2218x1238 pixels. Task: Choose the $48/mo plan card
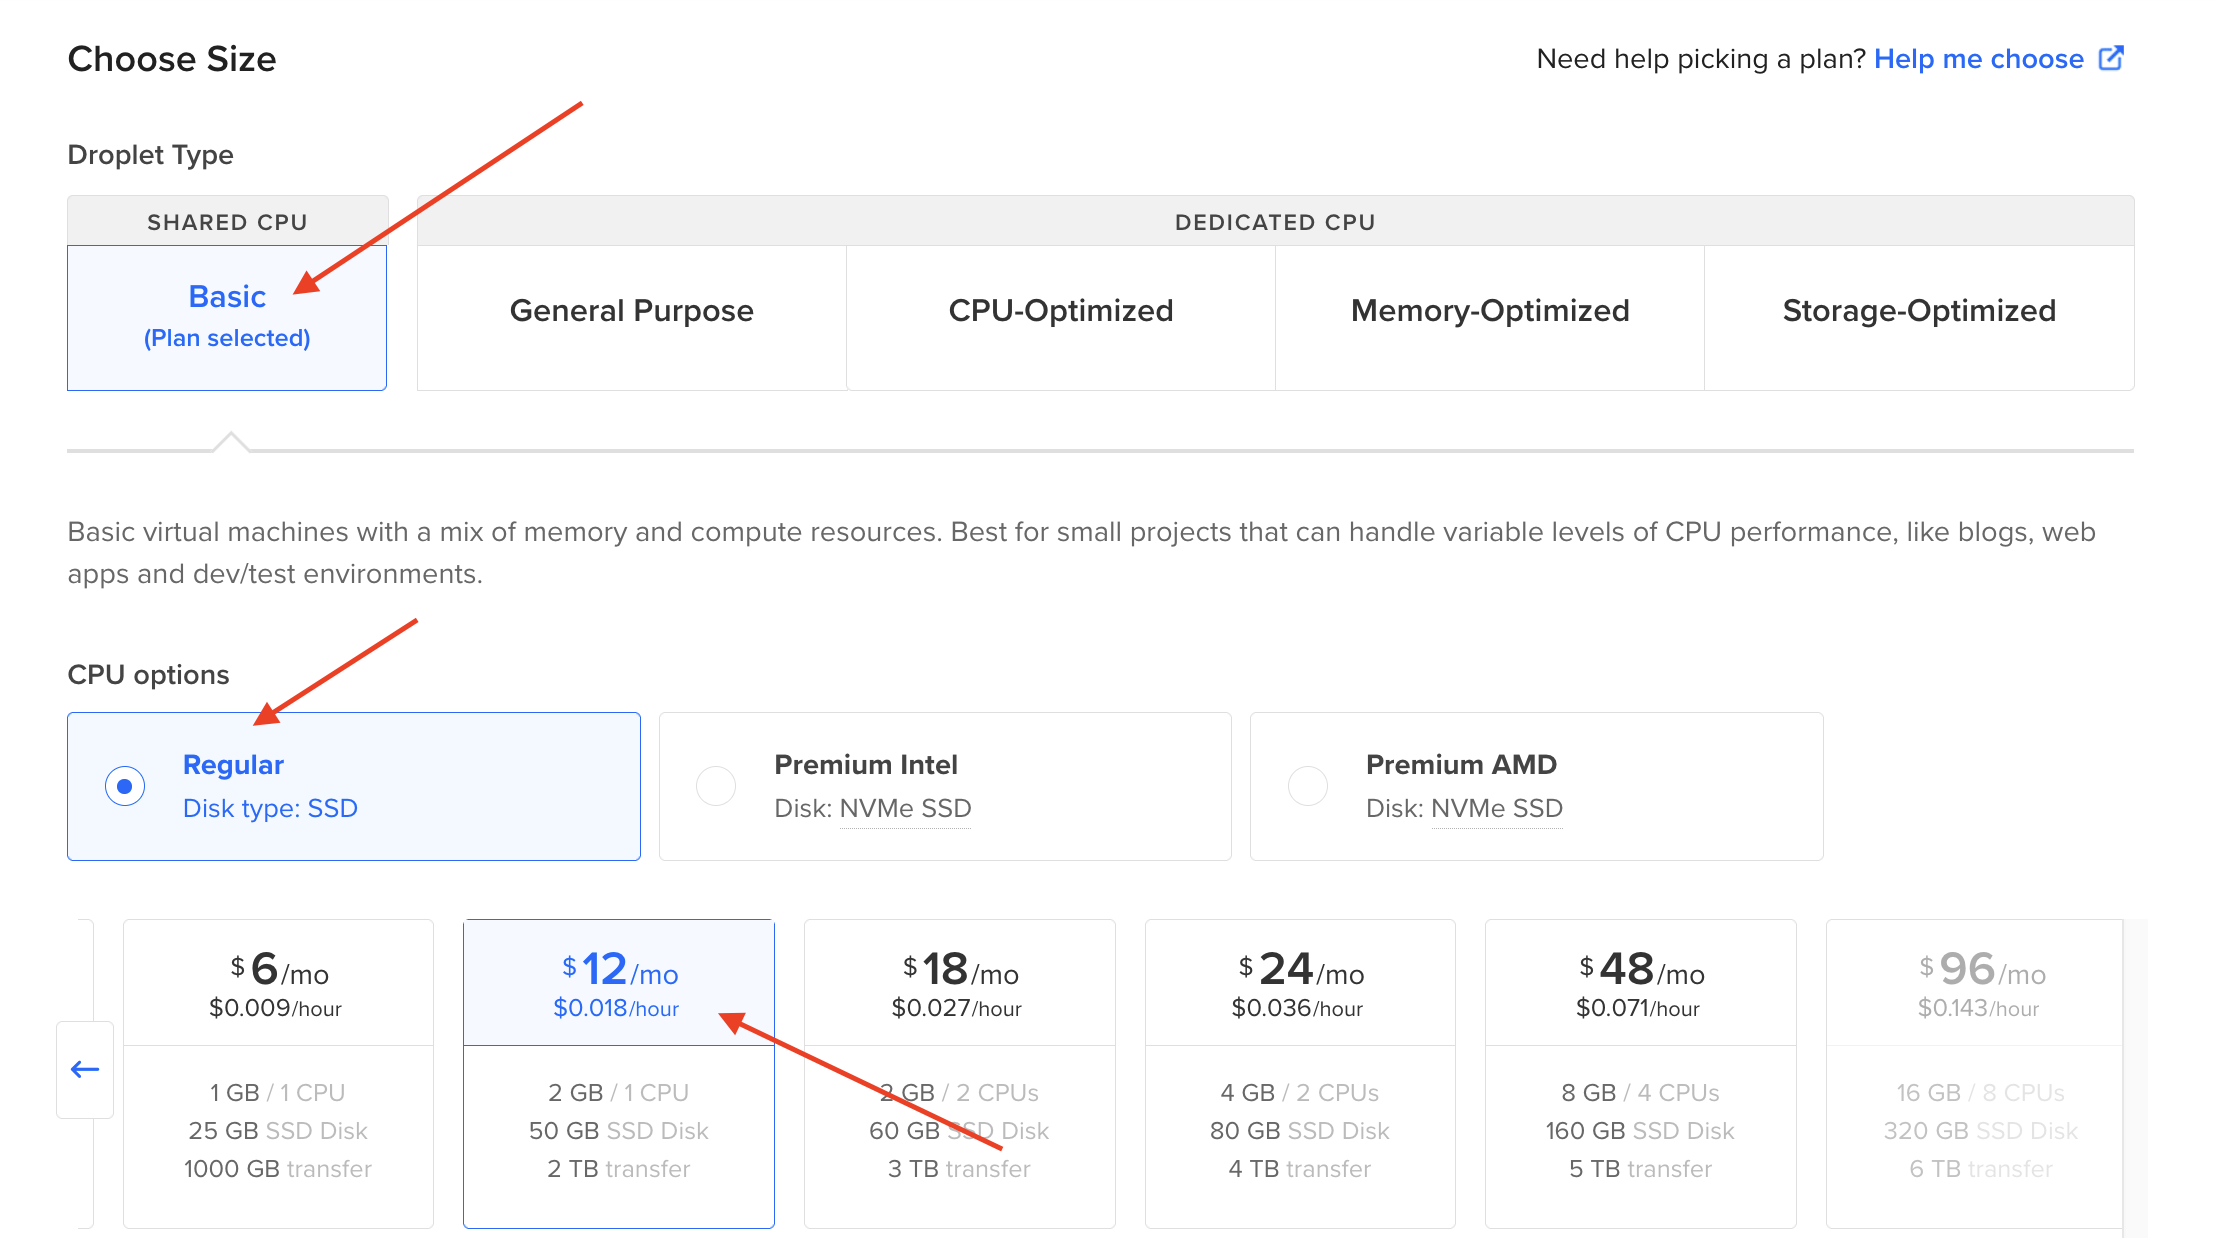click(x=1640, y=1073)
